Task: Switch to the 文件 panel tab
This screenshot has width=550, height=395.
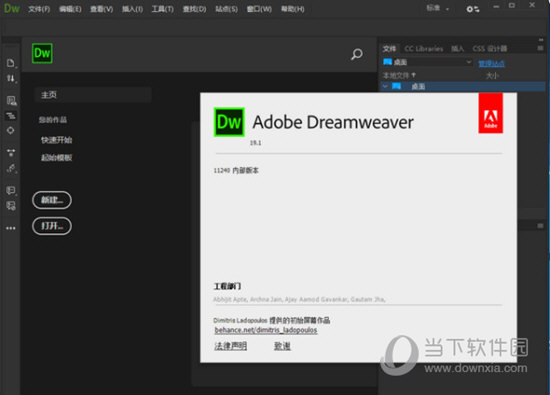Action: 389,49
